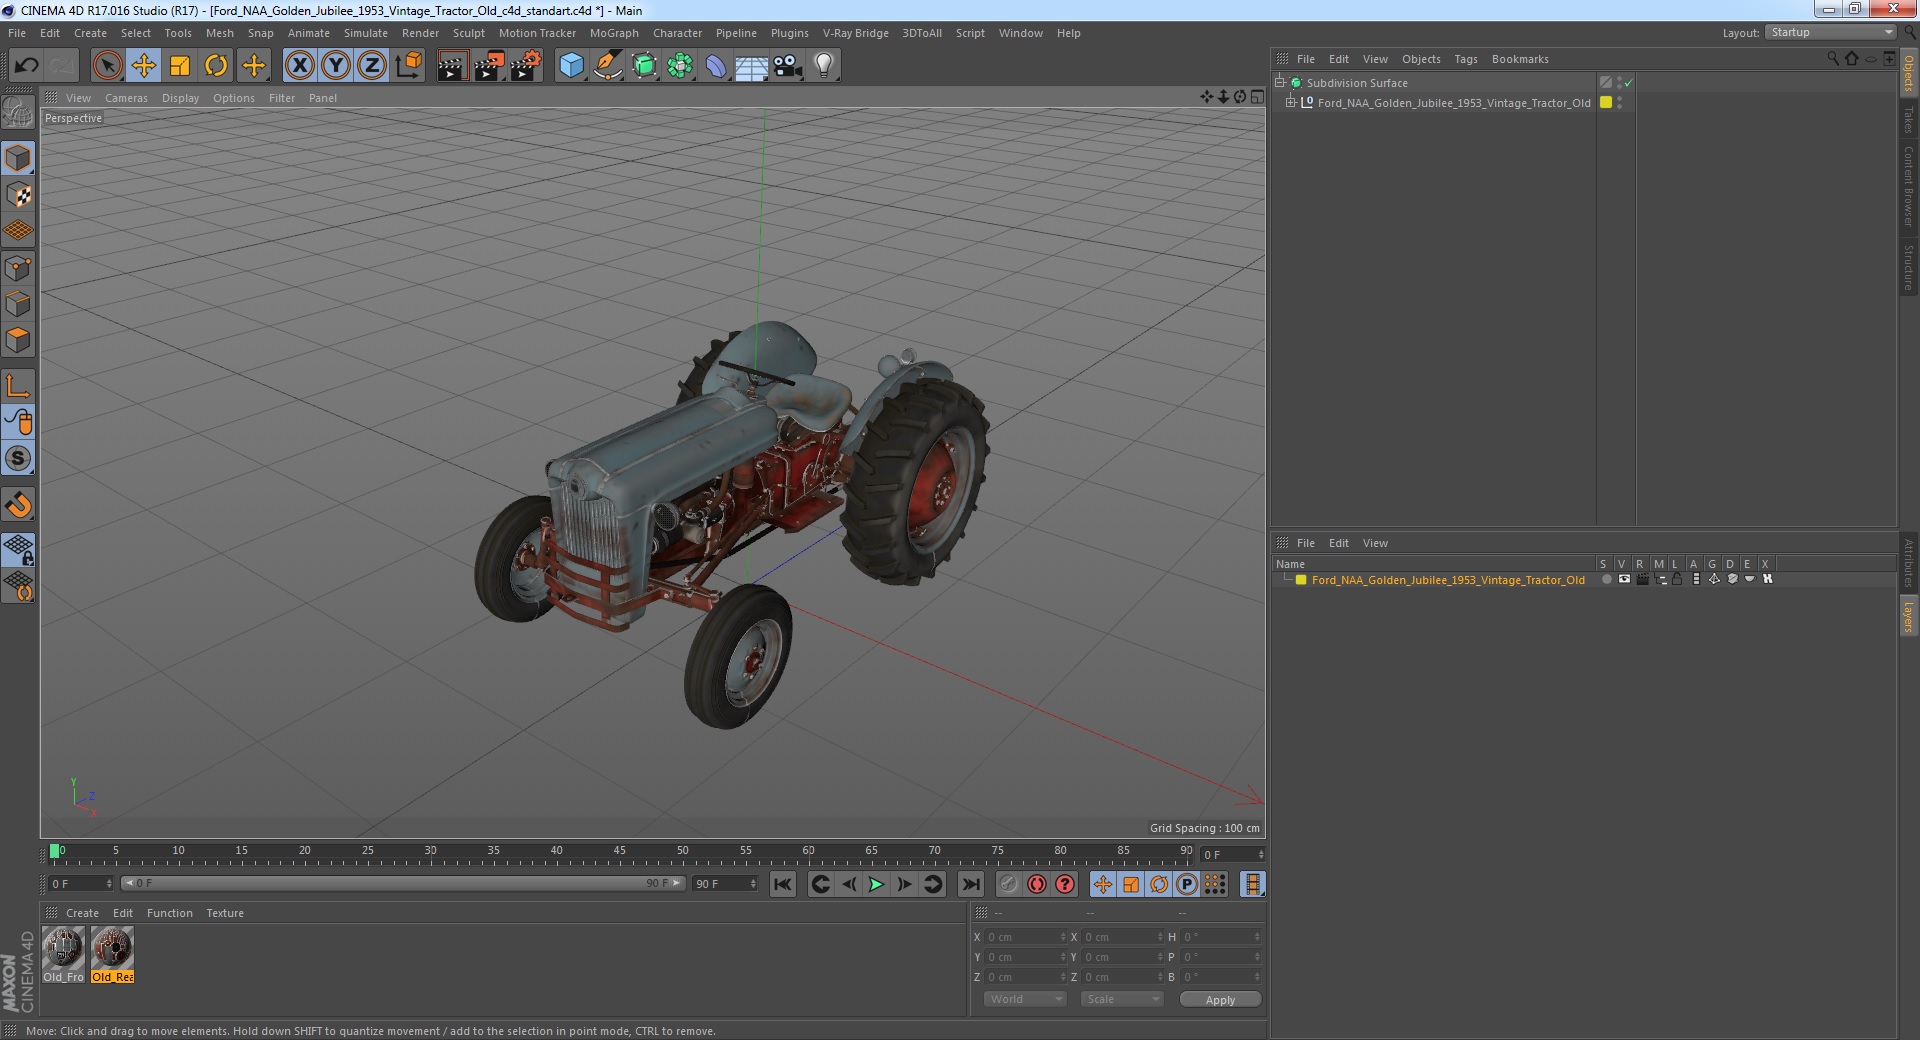Open Edit Render Settings
The height and width of the screenshot is (1040, 1920).
526,66
